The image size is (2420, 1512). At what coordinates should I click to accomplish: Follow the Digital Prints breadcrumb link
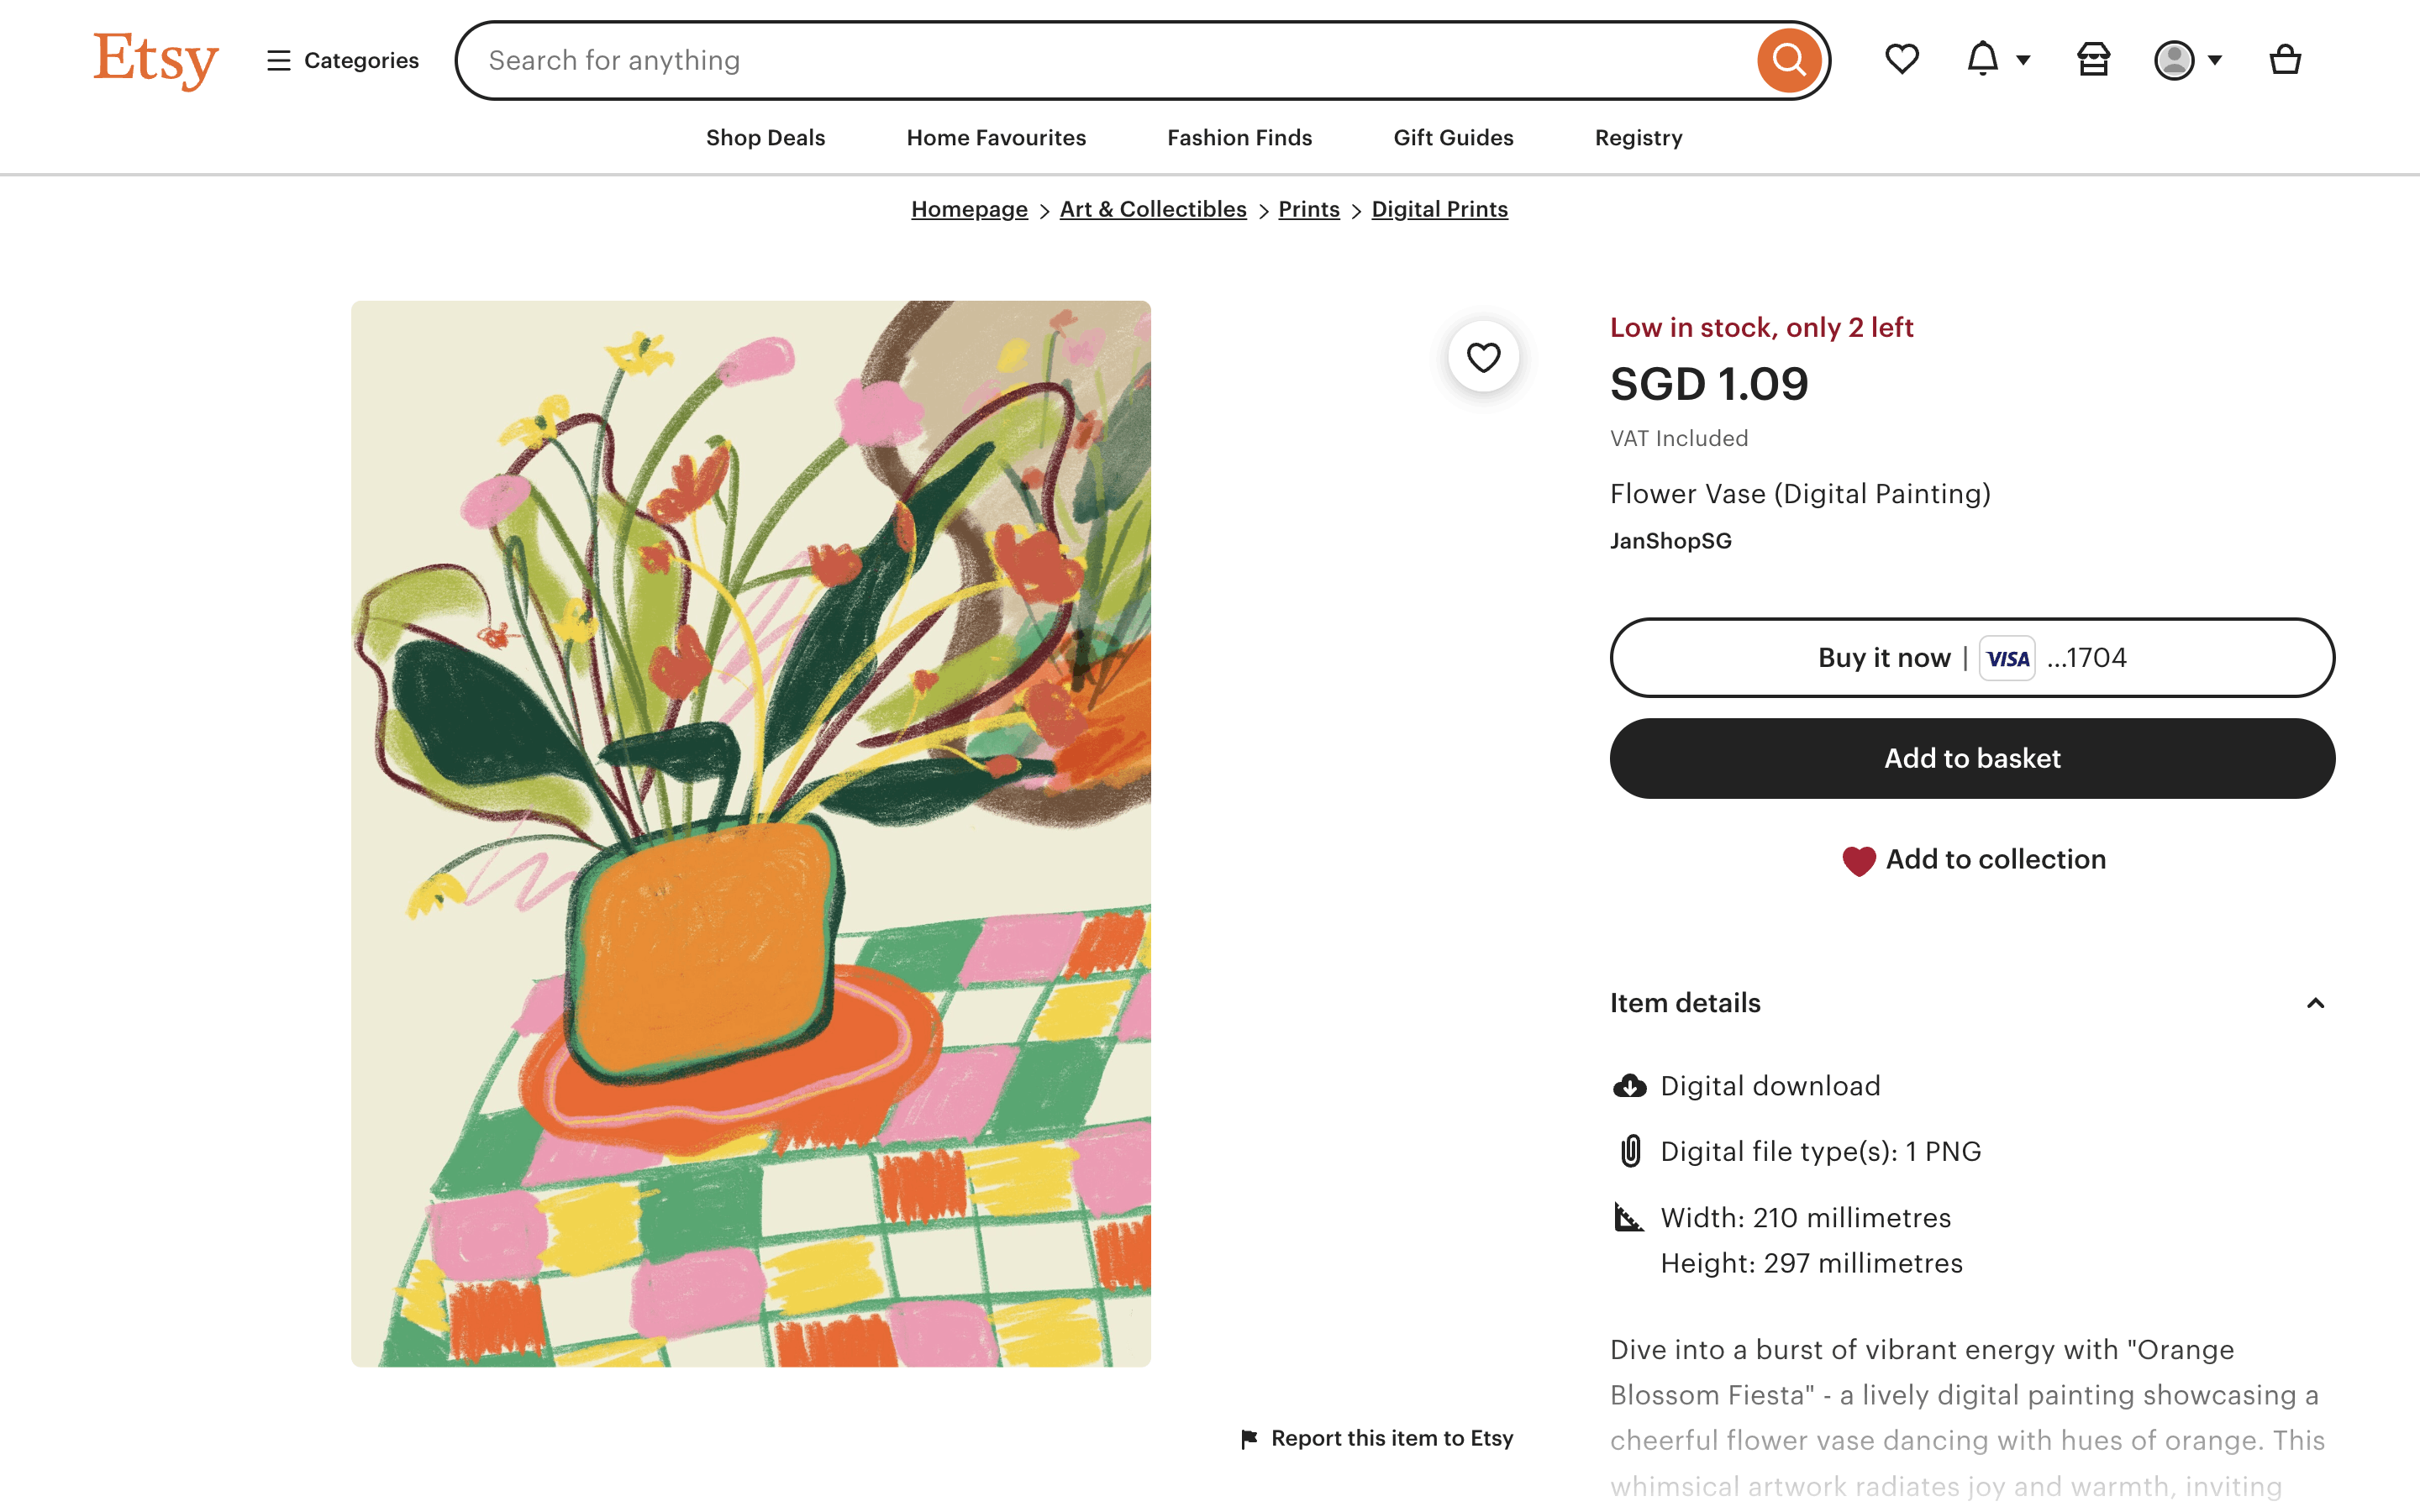click(1439, 209)
